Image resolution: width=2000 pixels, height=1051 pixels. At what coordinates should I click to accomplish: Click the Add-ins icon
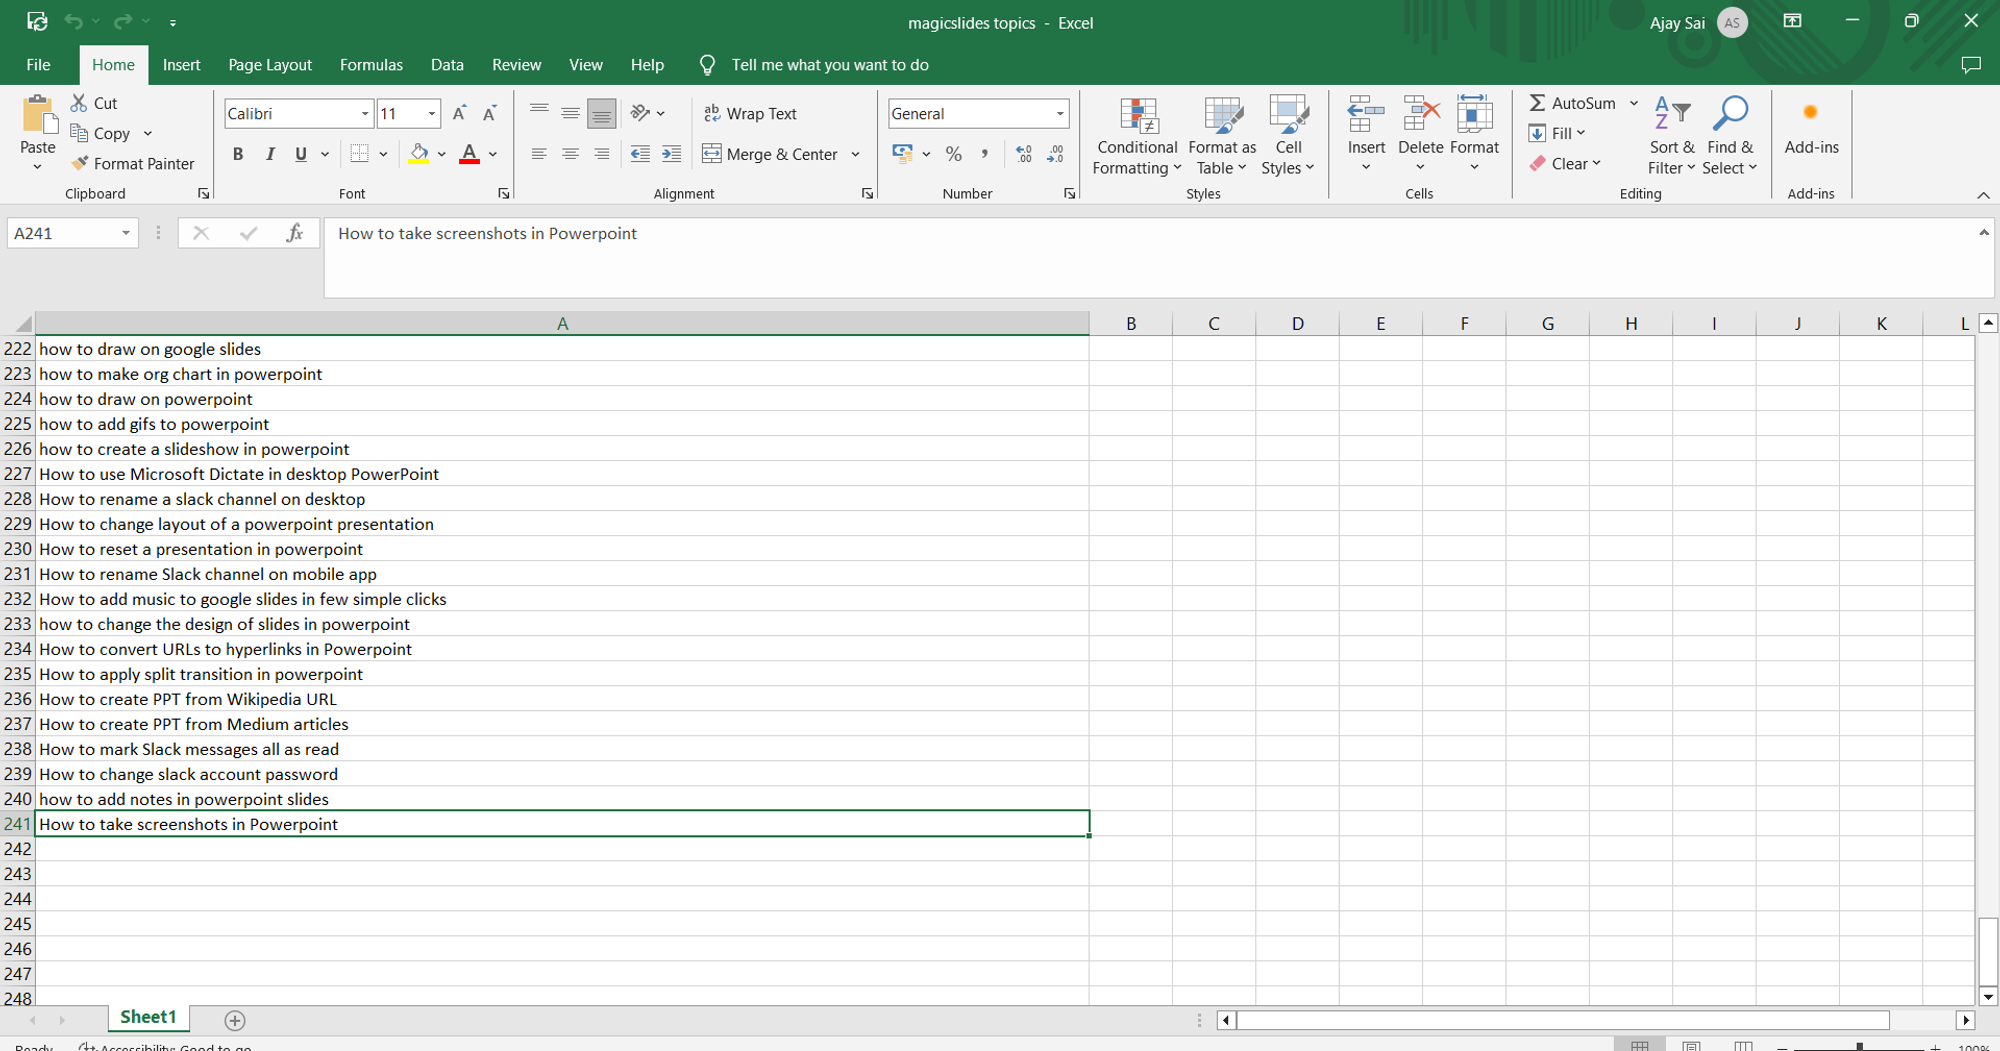[1811, 113]
